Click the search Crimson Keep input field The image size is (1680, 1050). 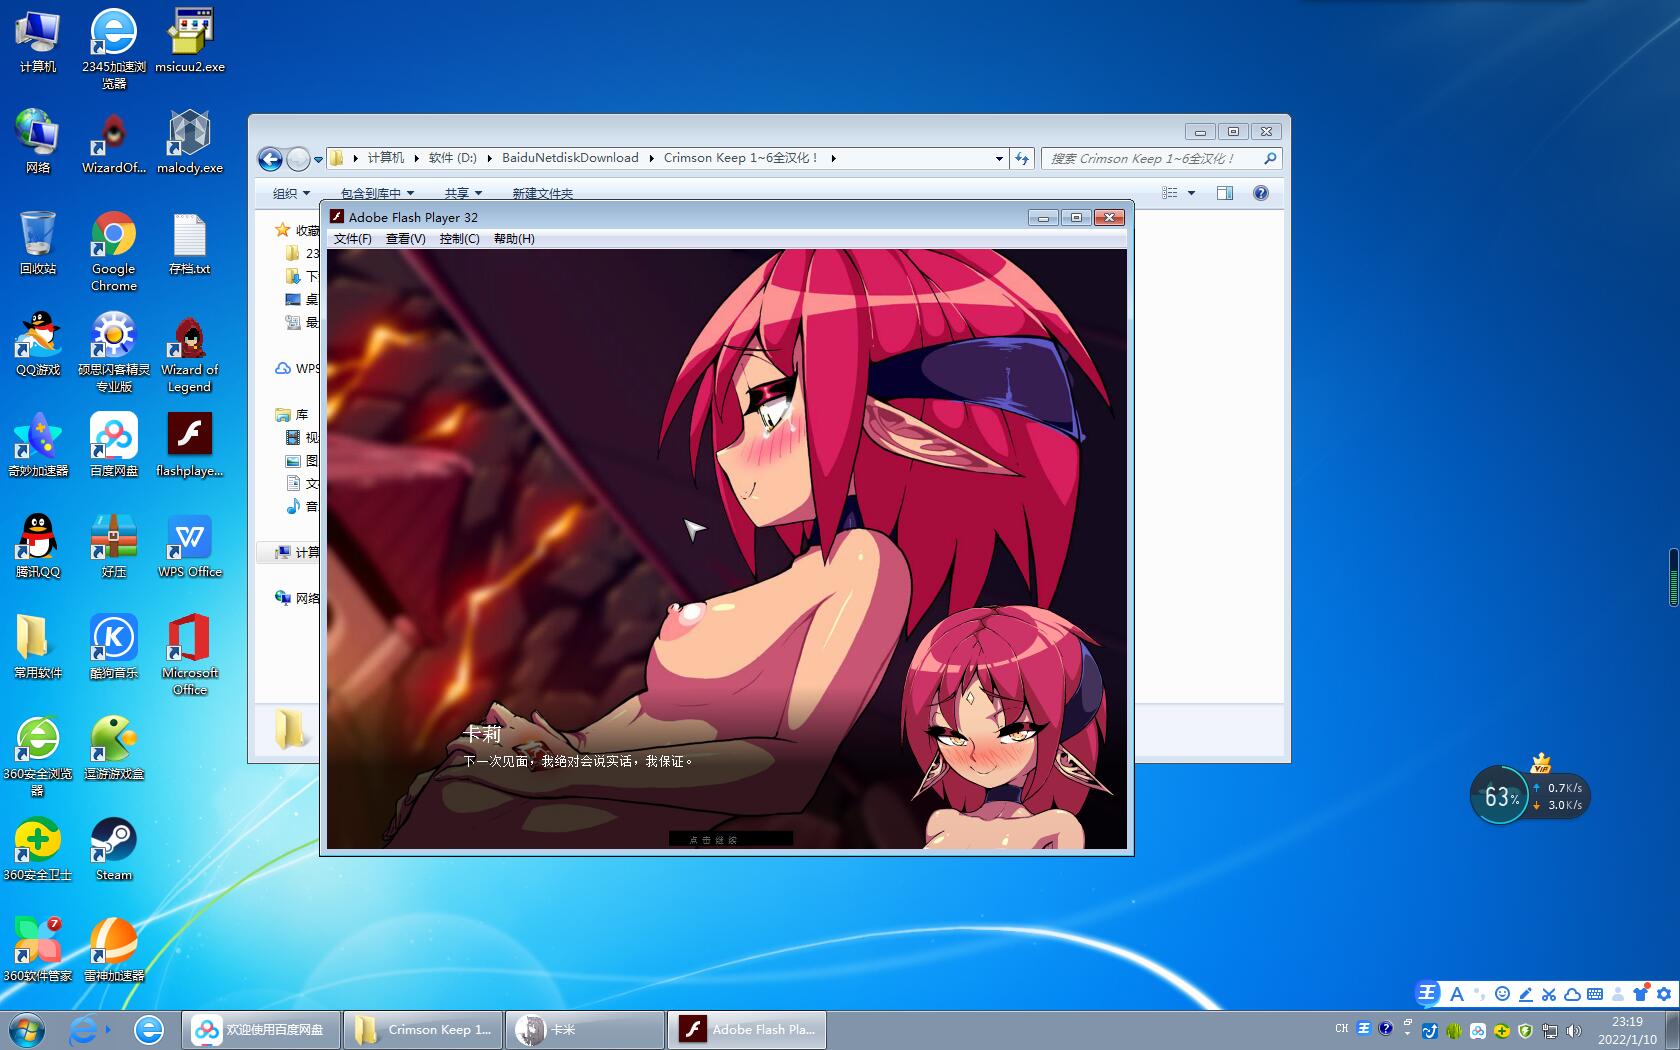click(x=1150, y=158)
